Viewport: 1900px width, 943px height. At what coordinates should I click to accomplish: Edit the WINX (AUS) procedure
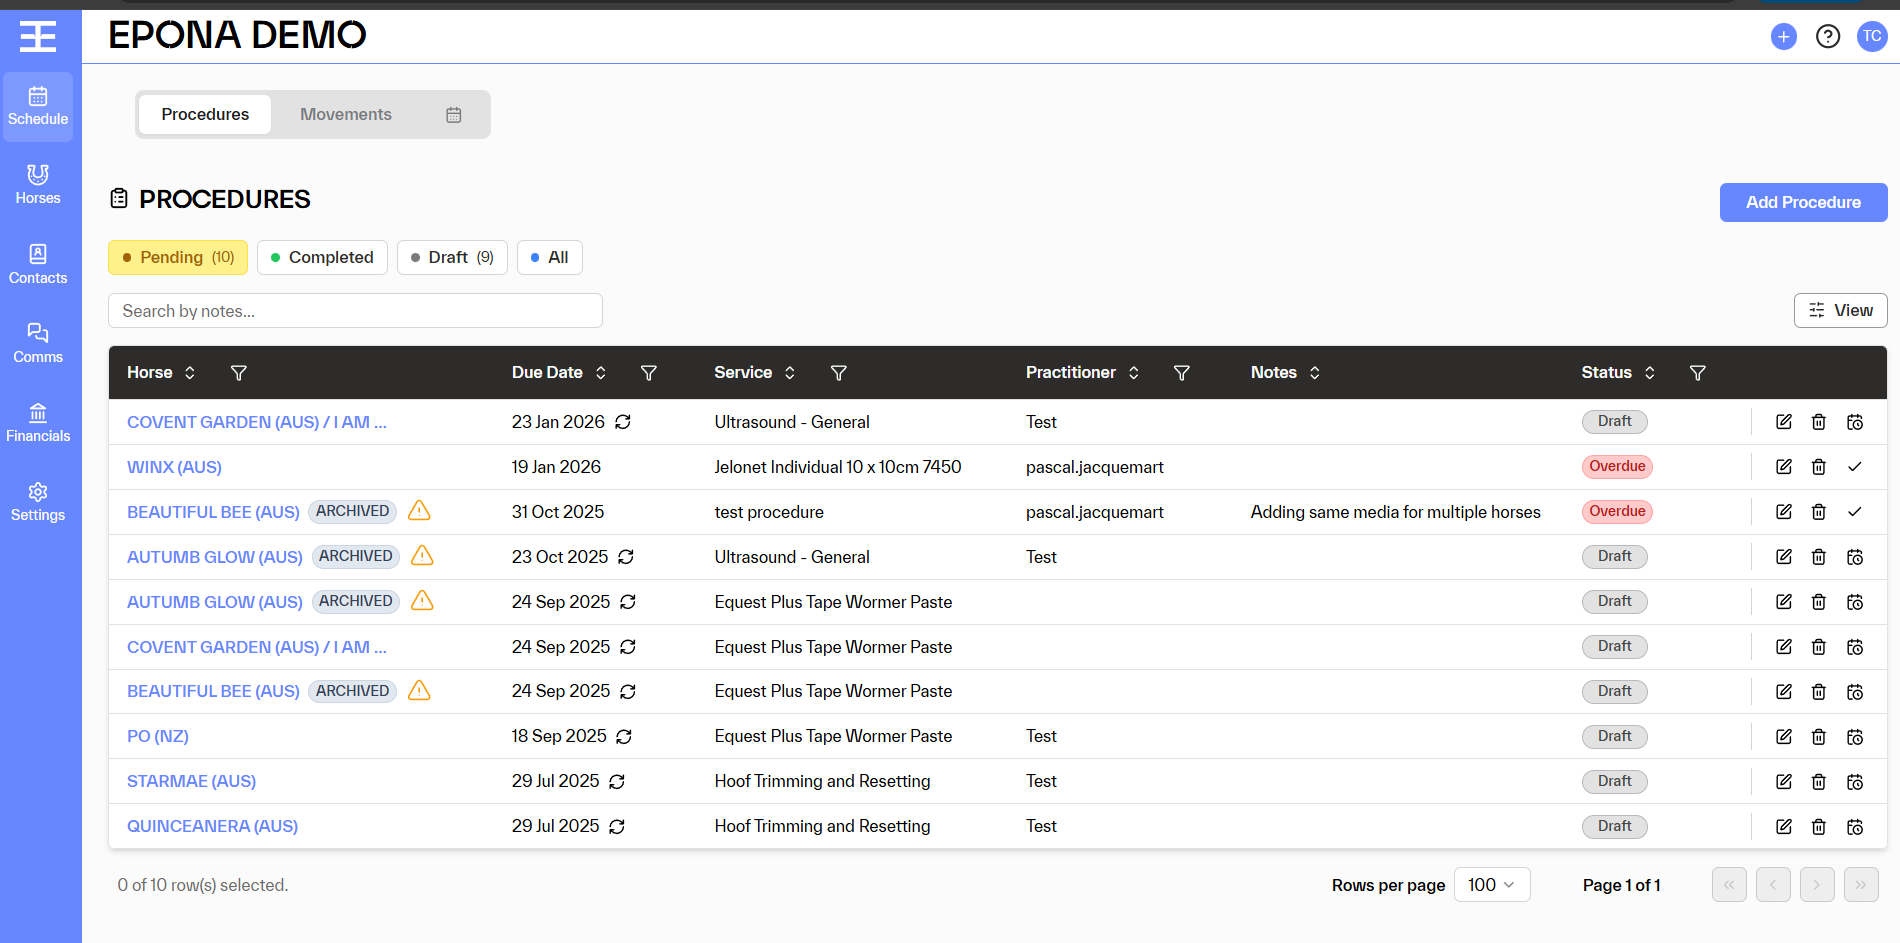point(1783,467)
